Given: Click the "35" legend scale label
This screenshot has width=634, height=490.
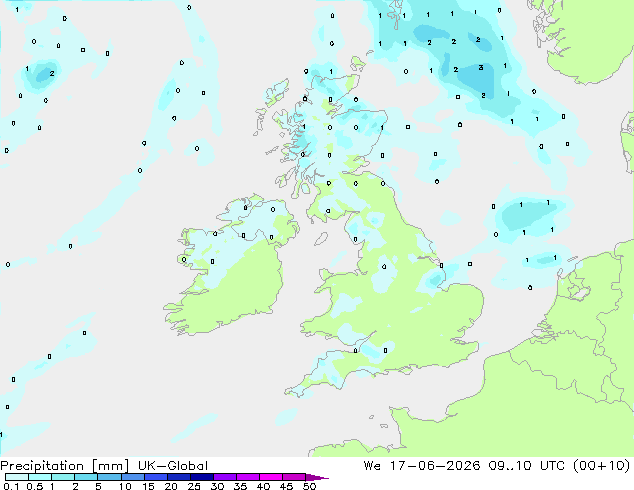Looking at the screenshot, I should point(240,486).
